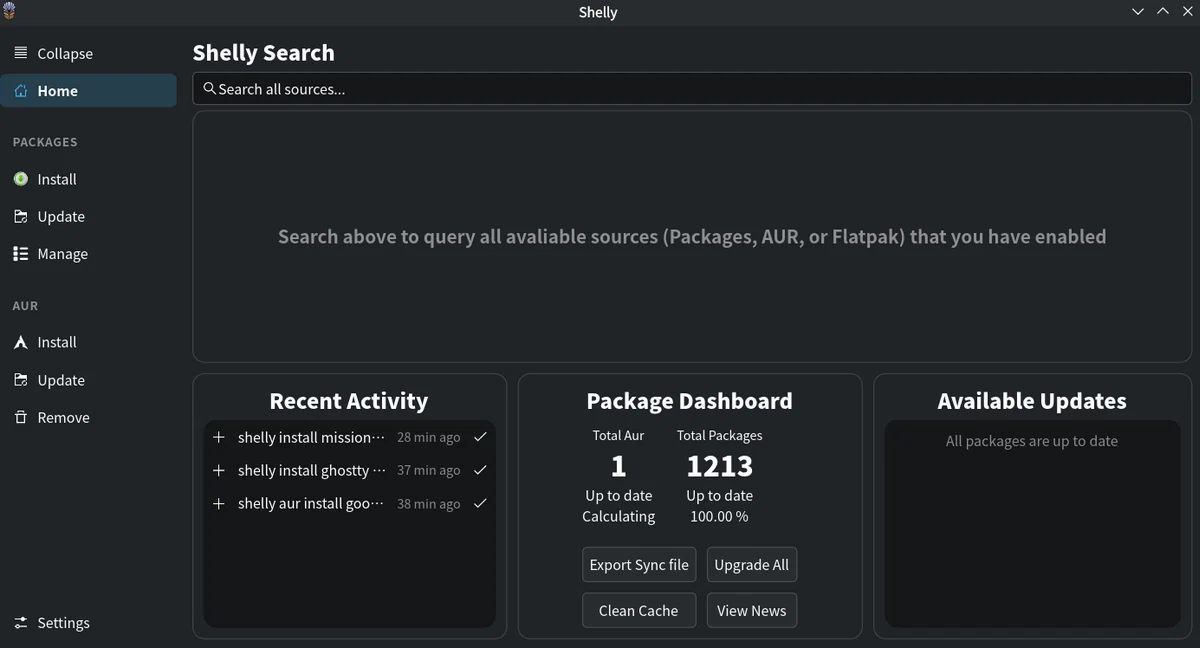Click the 'Calculating' status text

(x=619, y=517)
